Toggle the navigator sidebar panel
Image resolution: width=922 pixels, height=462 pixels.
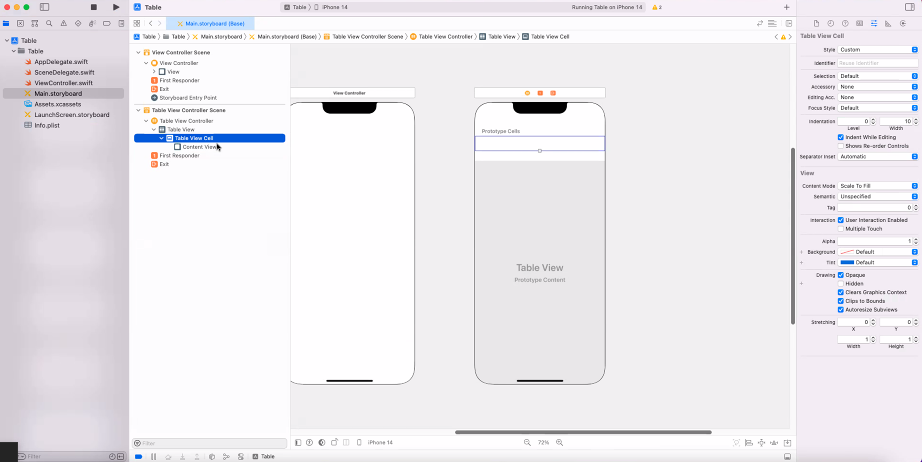click(x=44, y=7)
